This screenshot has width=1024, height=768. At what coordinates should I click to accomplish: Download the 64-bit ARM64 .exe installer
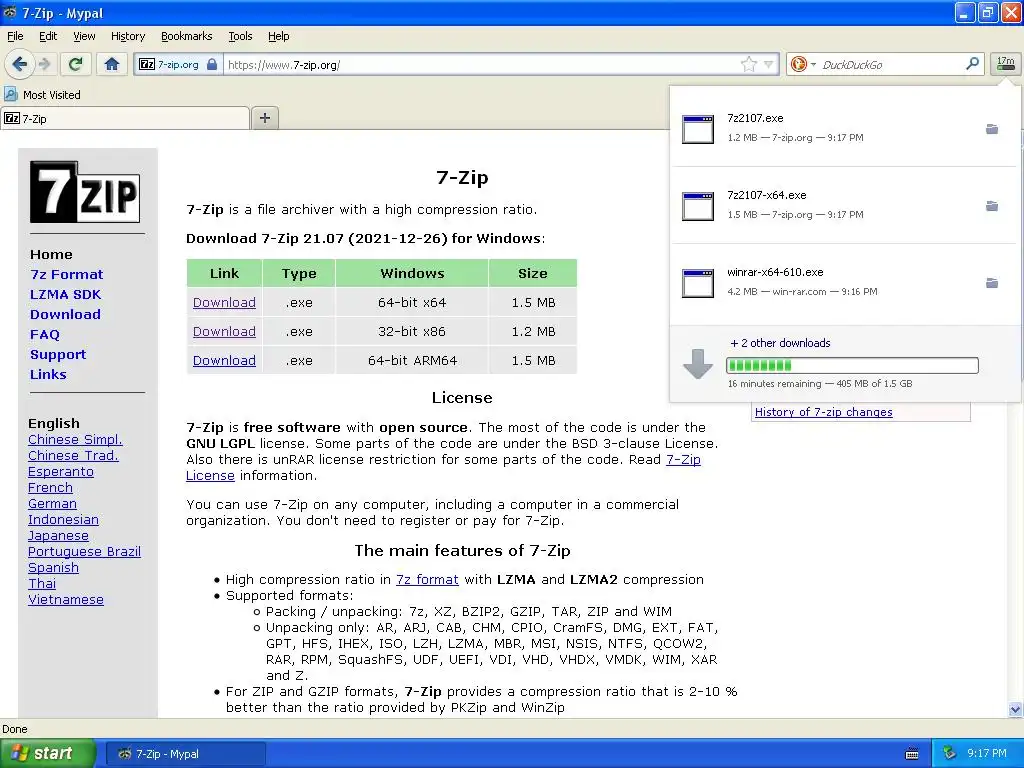pos(224,360)
